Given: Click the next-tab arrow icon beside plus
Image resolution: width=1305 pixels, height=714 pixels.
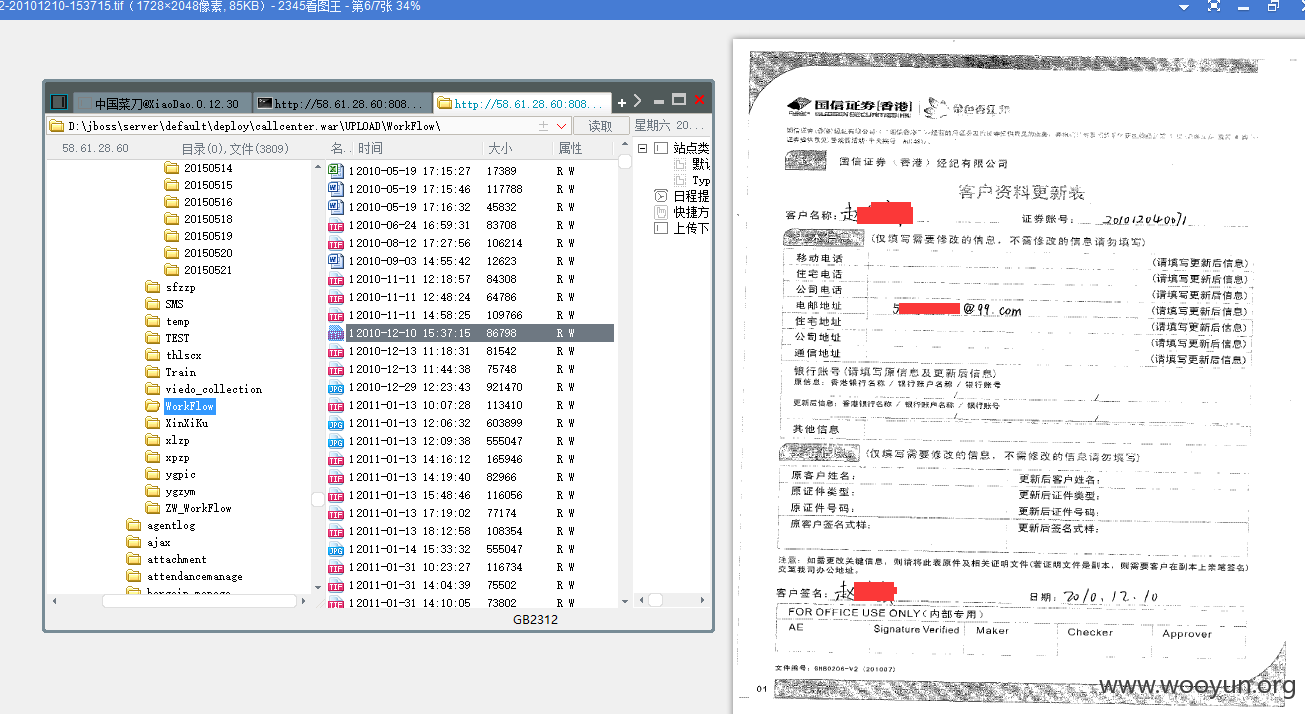Looking at the screenshot, I should click(x=638, y=101).
